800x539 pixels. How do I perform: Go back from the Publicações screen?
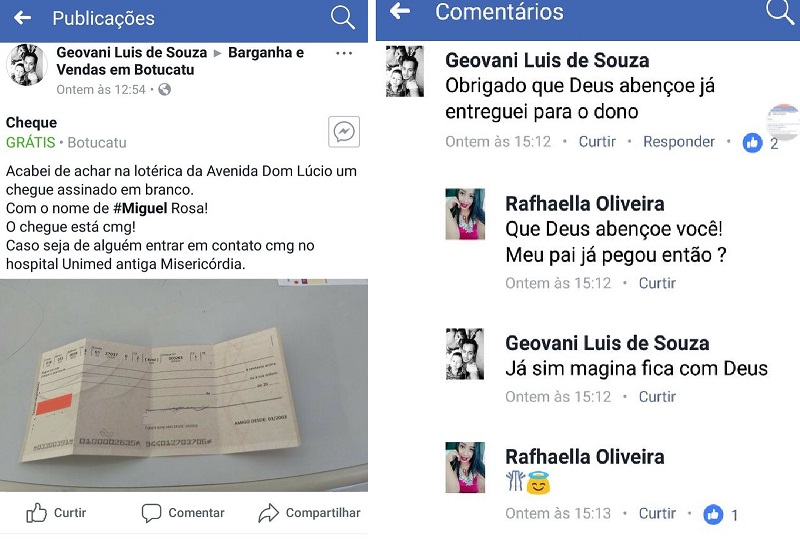click(22, 18)
